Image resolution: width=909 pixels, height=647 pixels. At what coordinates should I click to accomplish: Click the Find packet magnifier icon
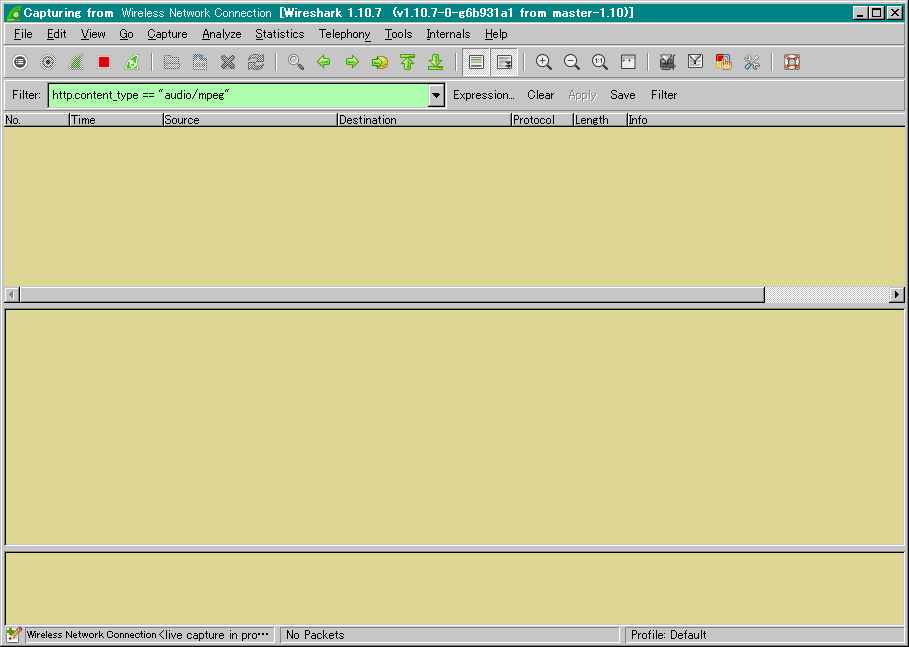point(295,62)
